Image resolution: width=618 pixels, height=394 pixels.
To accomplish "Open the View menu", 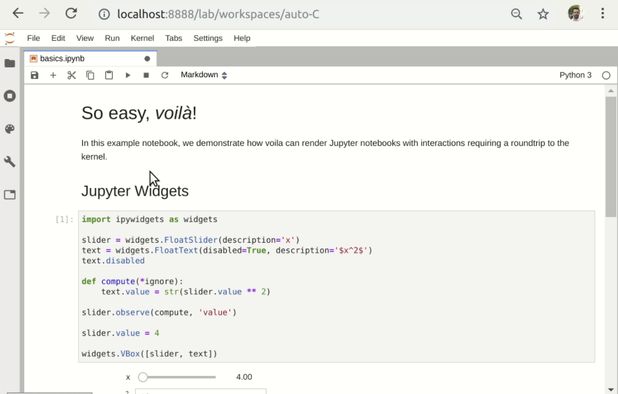I will 85,38.
